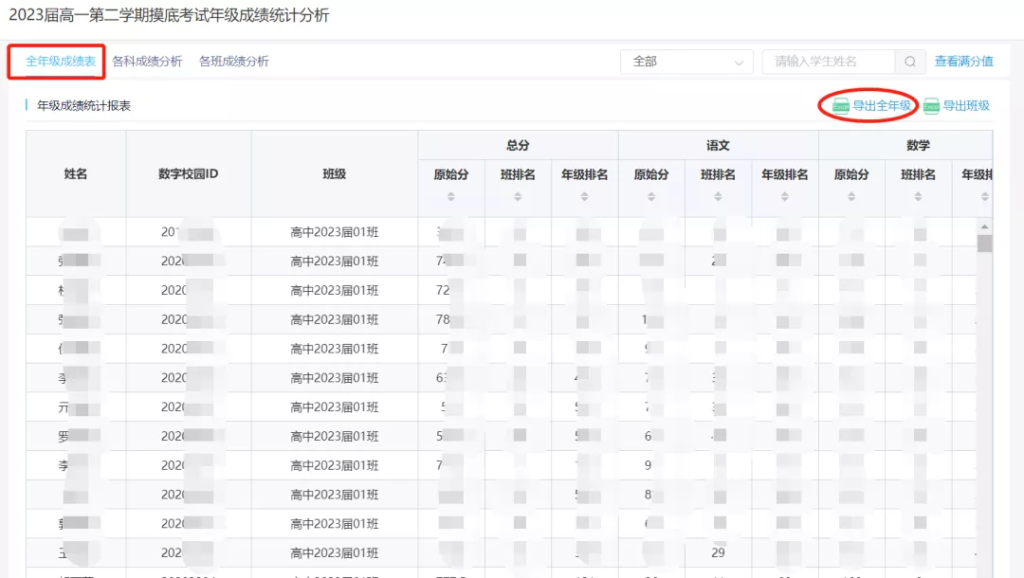This screenshot has height=578, width=1024.
Task: Switch to 各科成绩分析 tab
Action: 147,61
